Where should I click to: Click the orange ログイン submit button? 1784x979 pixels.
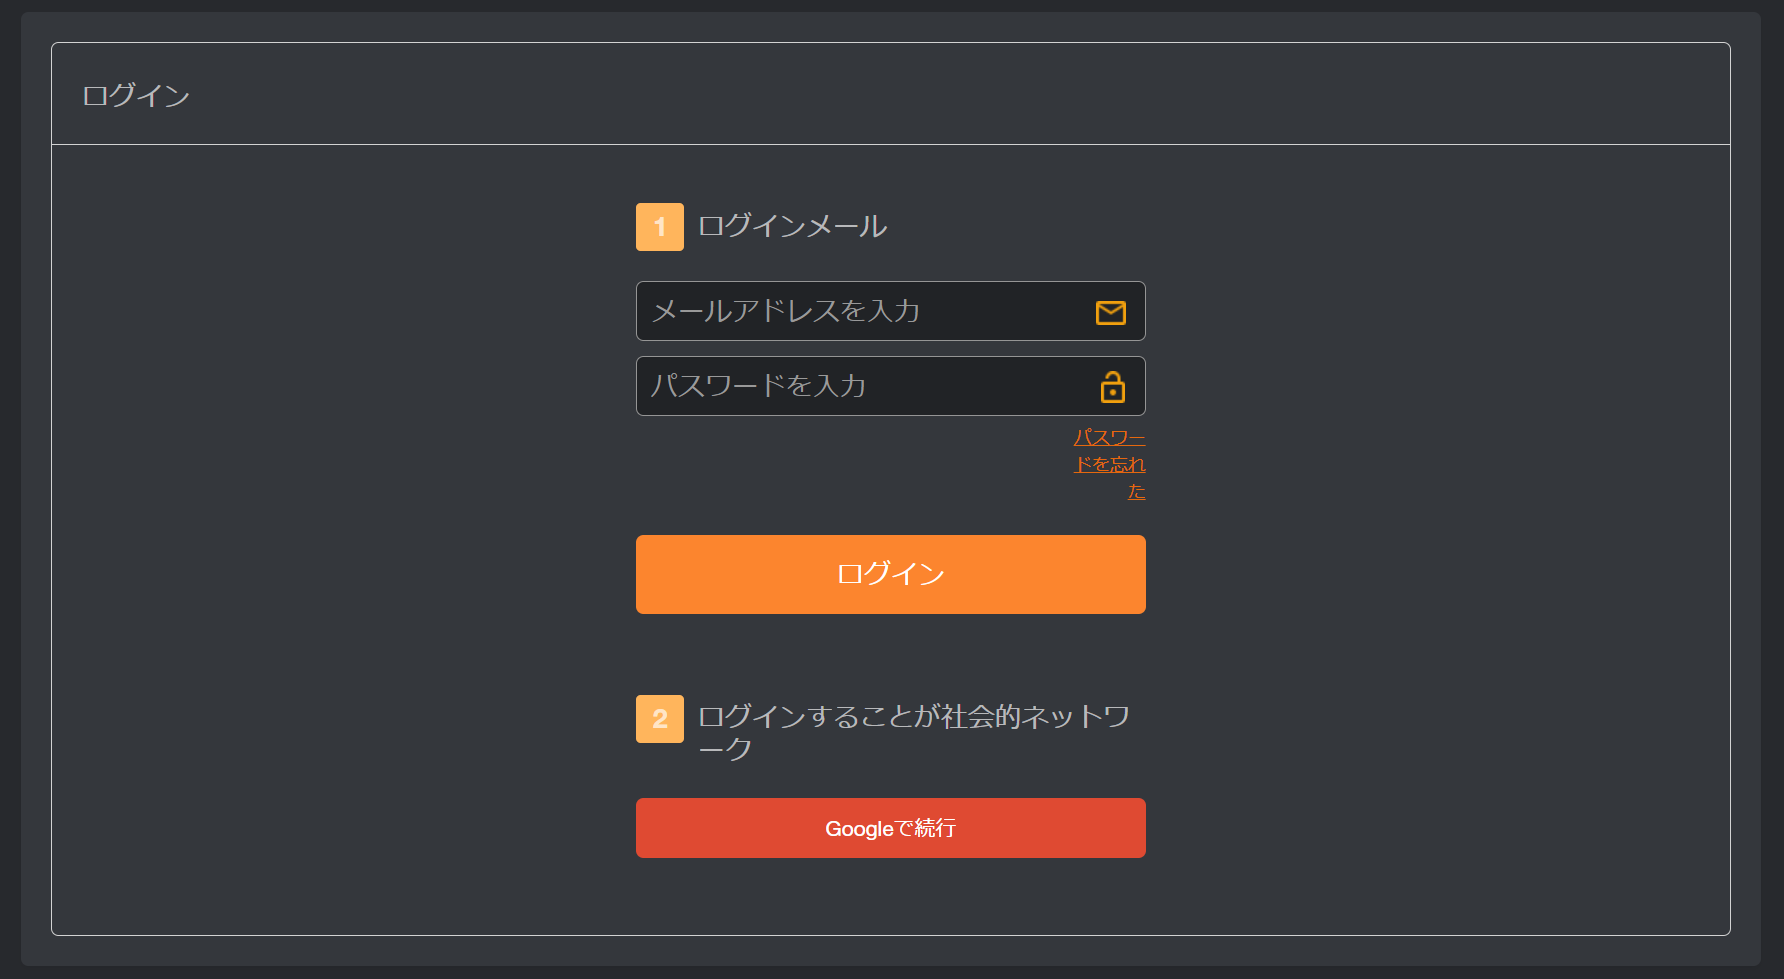pos(891,574)
